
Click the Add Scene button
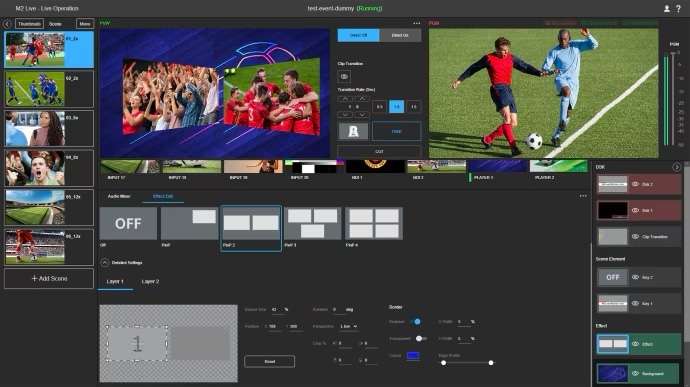pos(49,279)
